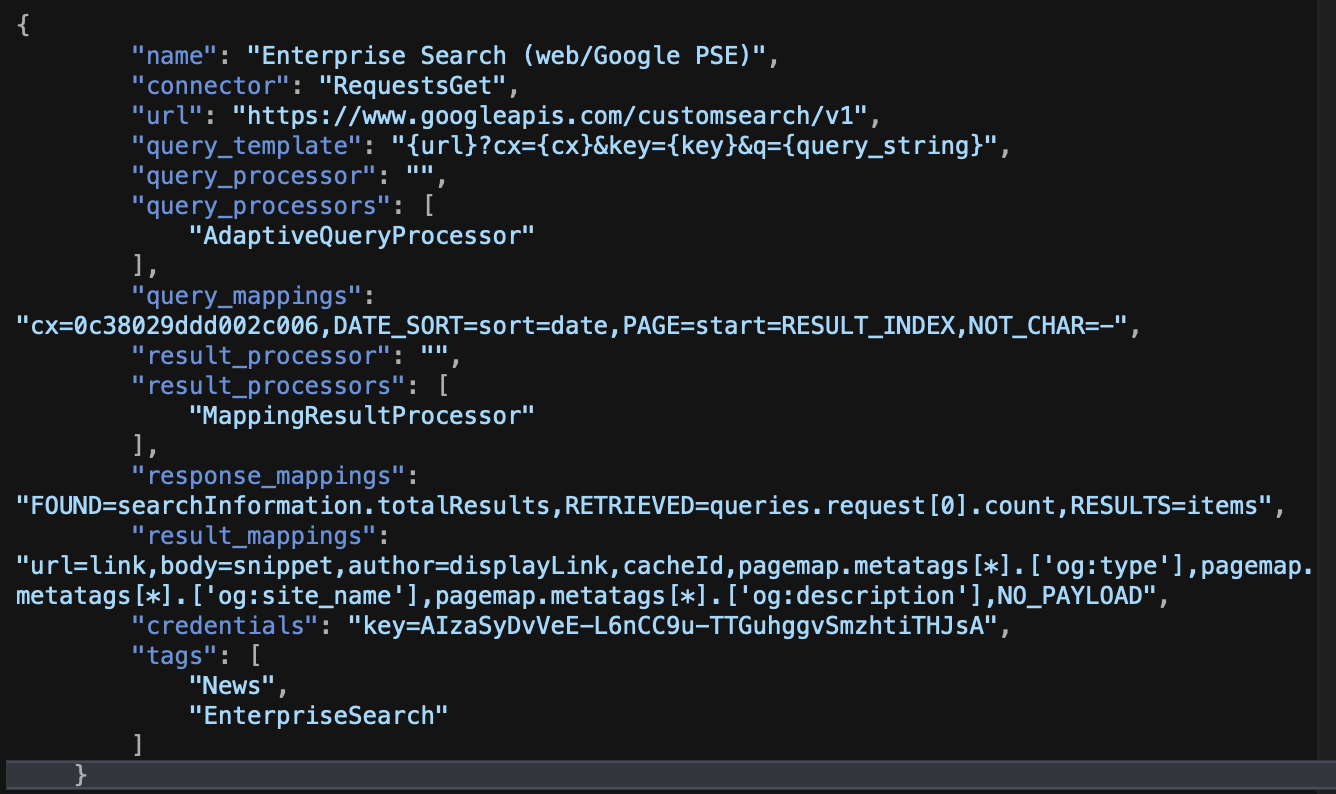Select "AdaptiveQueryProcessor" string
1336x794 pixels.
[362, 236]
